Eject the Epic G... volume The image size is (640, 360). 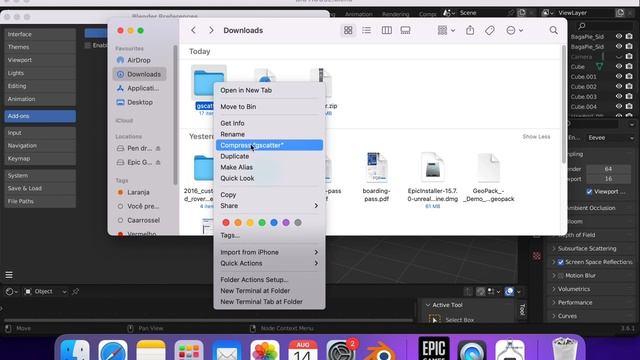pos(158,162)
